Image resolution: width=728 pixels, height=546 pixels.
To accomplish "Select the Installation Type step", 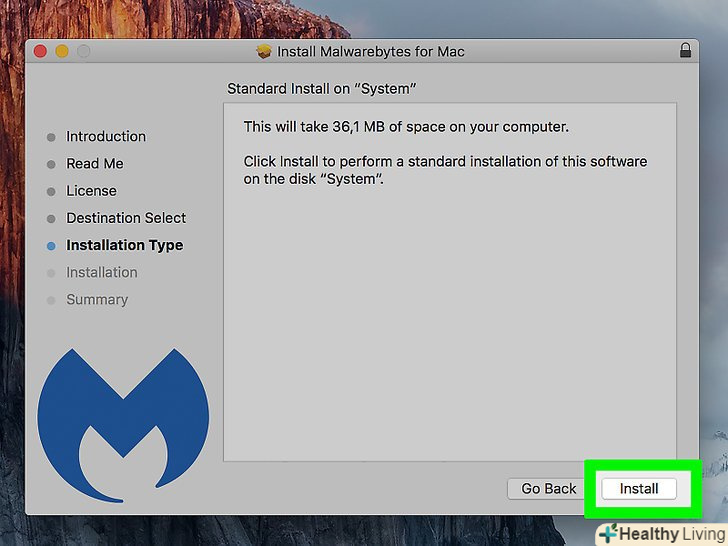I will [124, 245].
